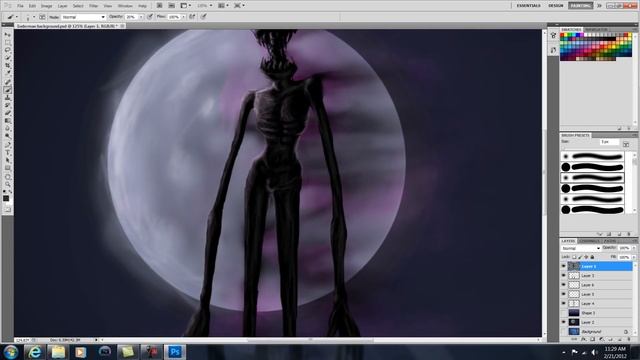Select the Blur tool
The width and height of the screenshot is (640, 360).
tap(7, 129)
